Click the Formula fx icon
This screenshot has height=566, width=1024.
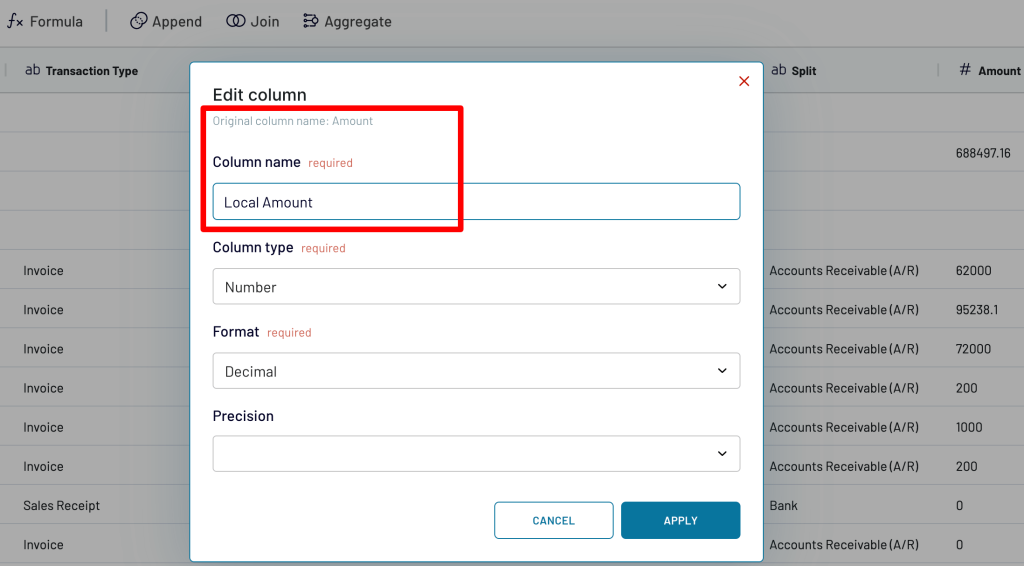coord(16,21)
